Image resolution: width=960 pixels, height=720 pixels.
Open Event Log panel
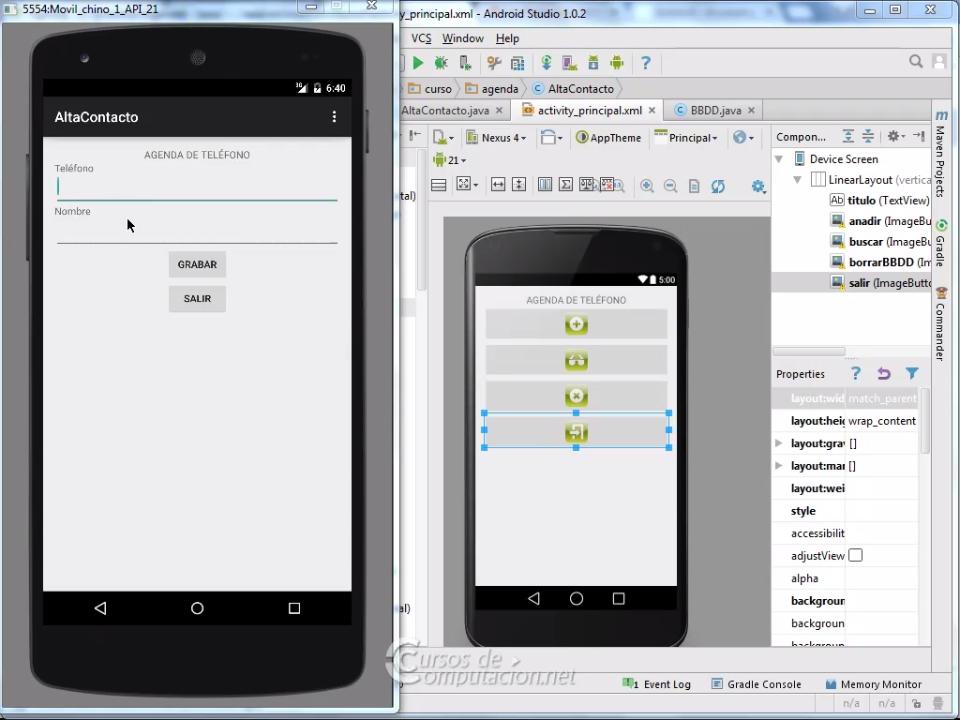click(657, 684)
